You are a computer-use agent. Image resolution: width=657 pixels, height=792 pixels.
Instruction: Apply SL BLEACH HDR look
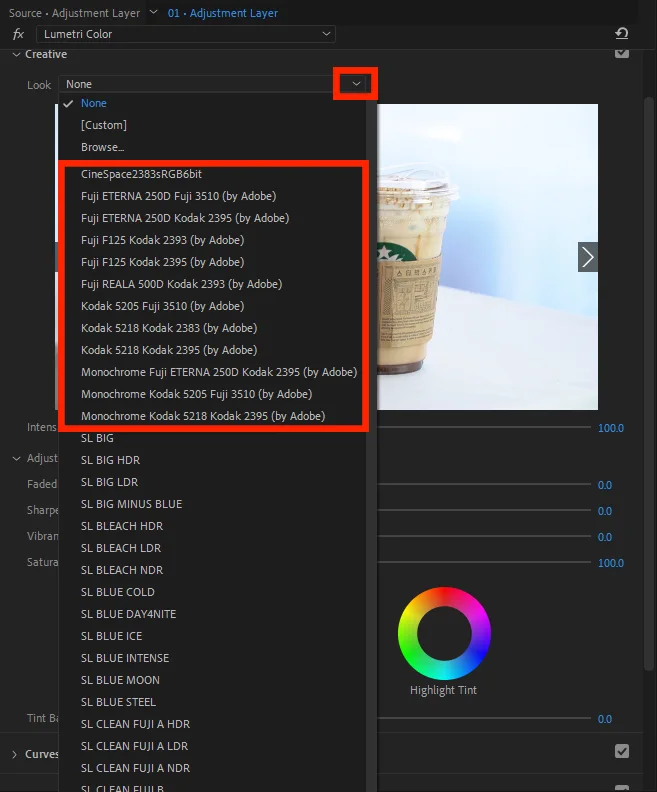212,526
